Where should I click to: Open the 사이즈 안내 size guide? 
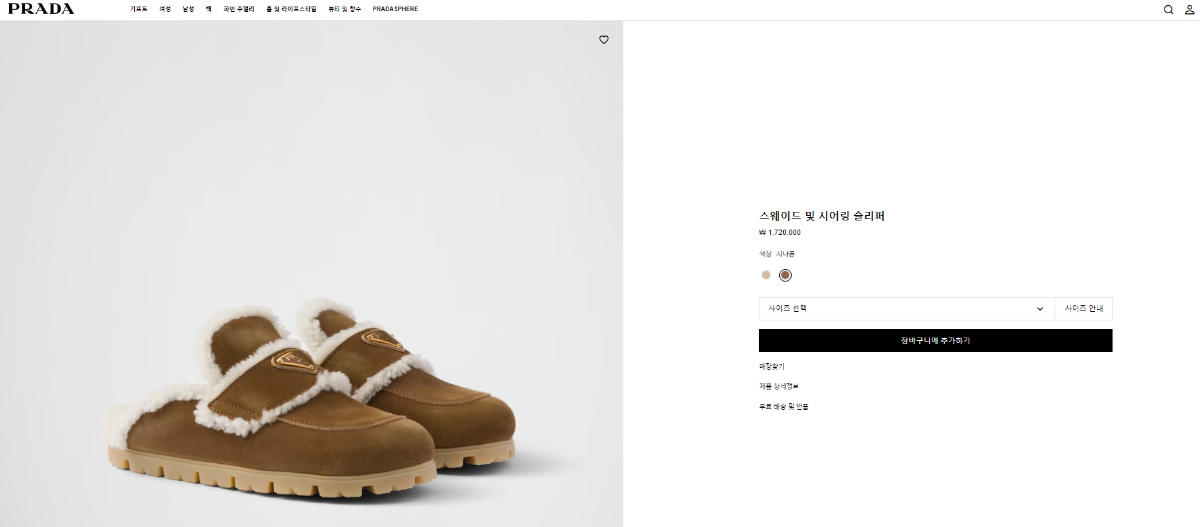click(1083, 309)
